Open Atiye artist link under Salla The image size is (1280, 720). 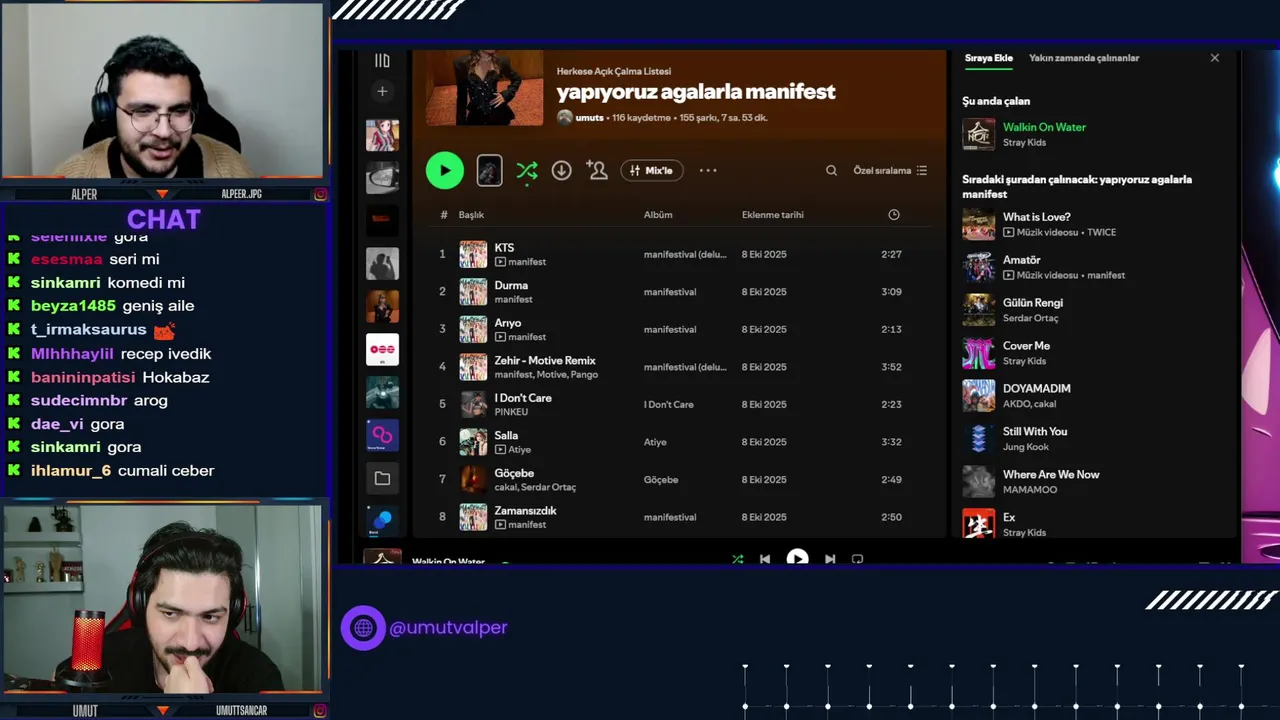[519, 450]
